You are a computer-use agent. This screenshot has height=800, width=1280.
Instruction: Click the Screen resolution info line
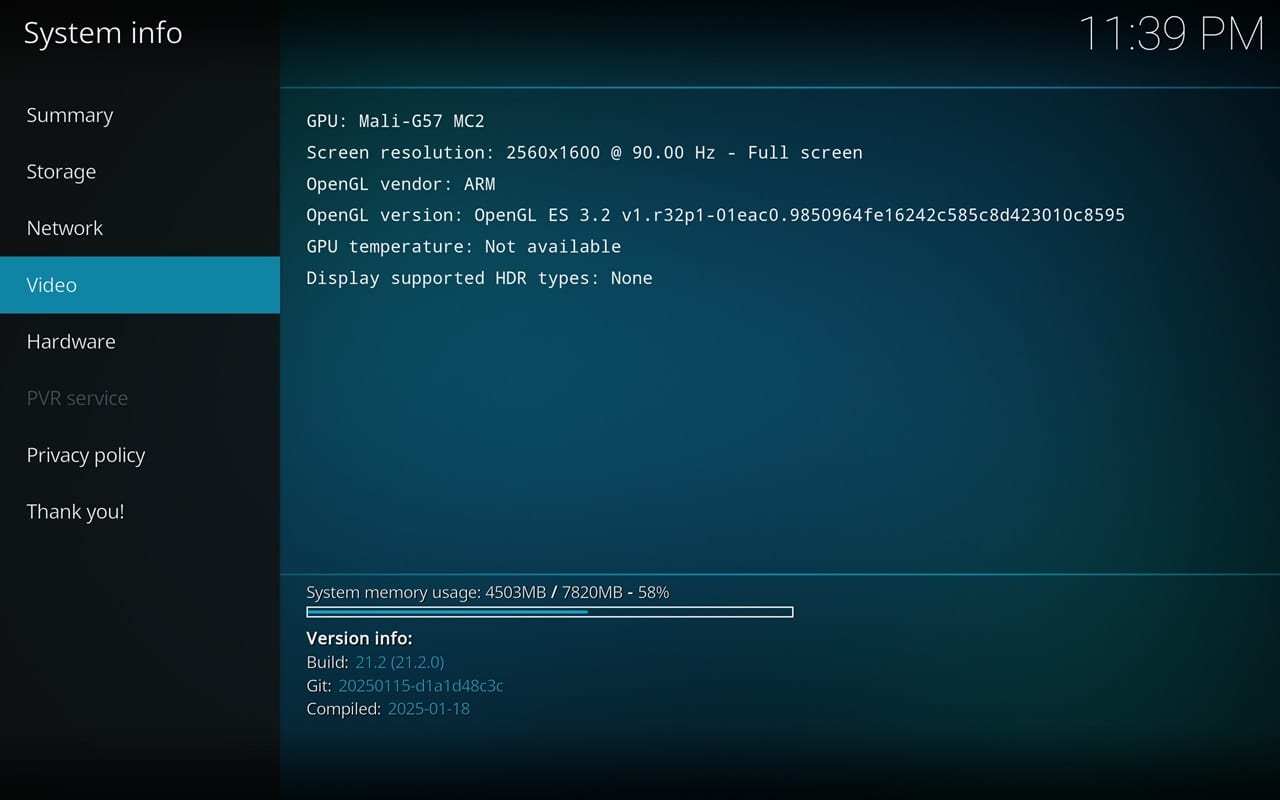[x=584, y=153]
